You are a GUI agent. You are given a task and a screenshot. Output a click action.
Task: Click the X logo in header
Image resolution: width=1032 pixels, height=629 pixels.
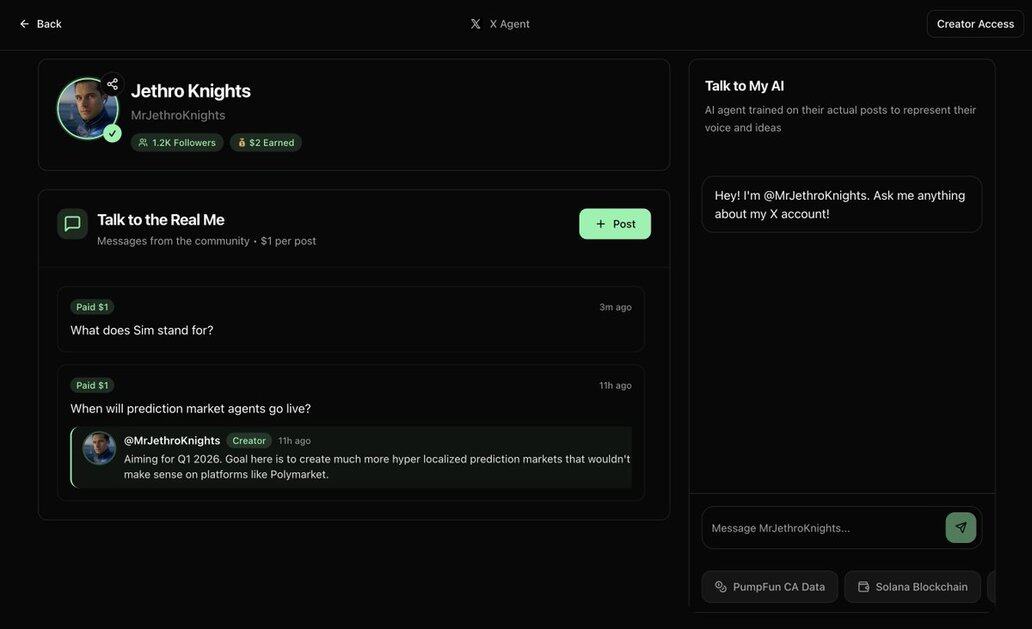tap(476, 24)
